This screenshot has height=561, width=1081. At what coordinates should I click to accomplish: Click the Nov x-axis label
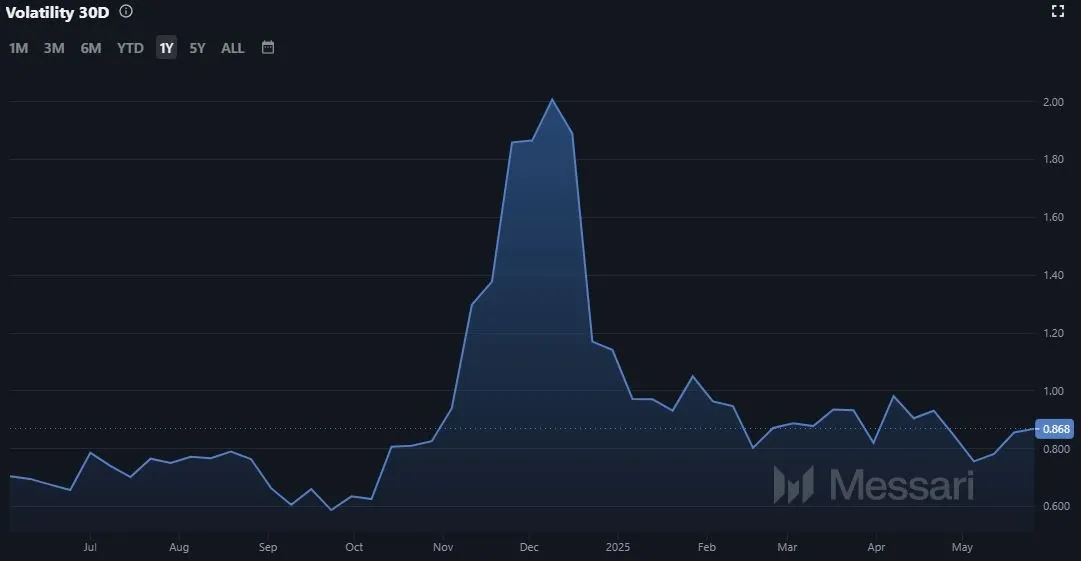443,547
